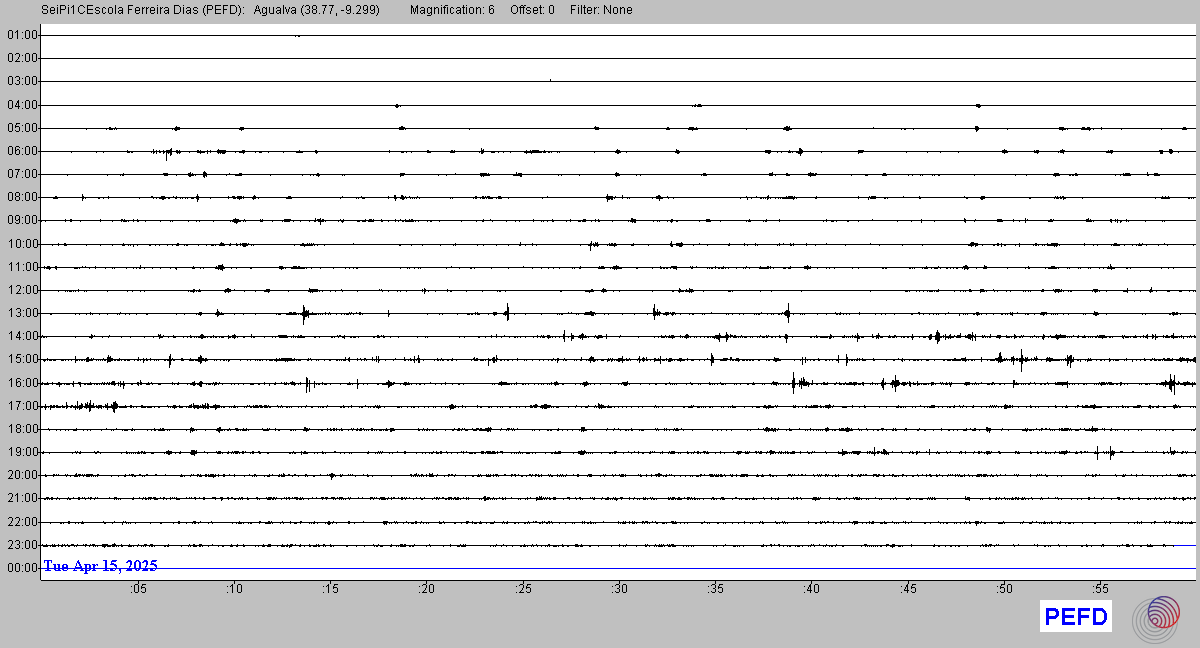Select the 08:00 hour label
Screen dimensions: 1200x648
tap(22, 197)
